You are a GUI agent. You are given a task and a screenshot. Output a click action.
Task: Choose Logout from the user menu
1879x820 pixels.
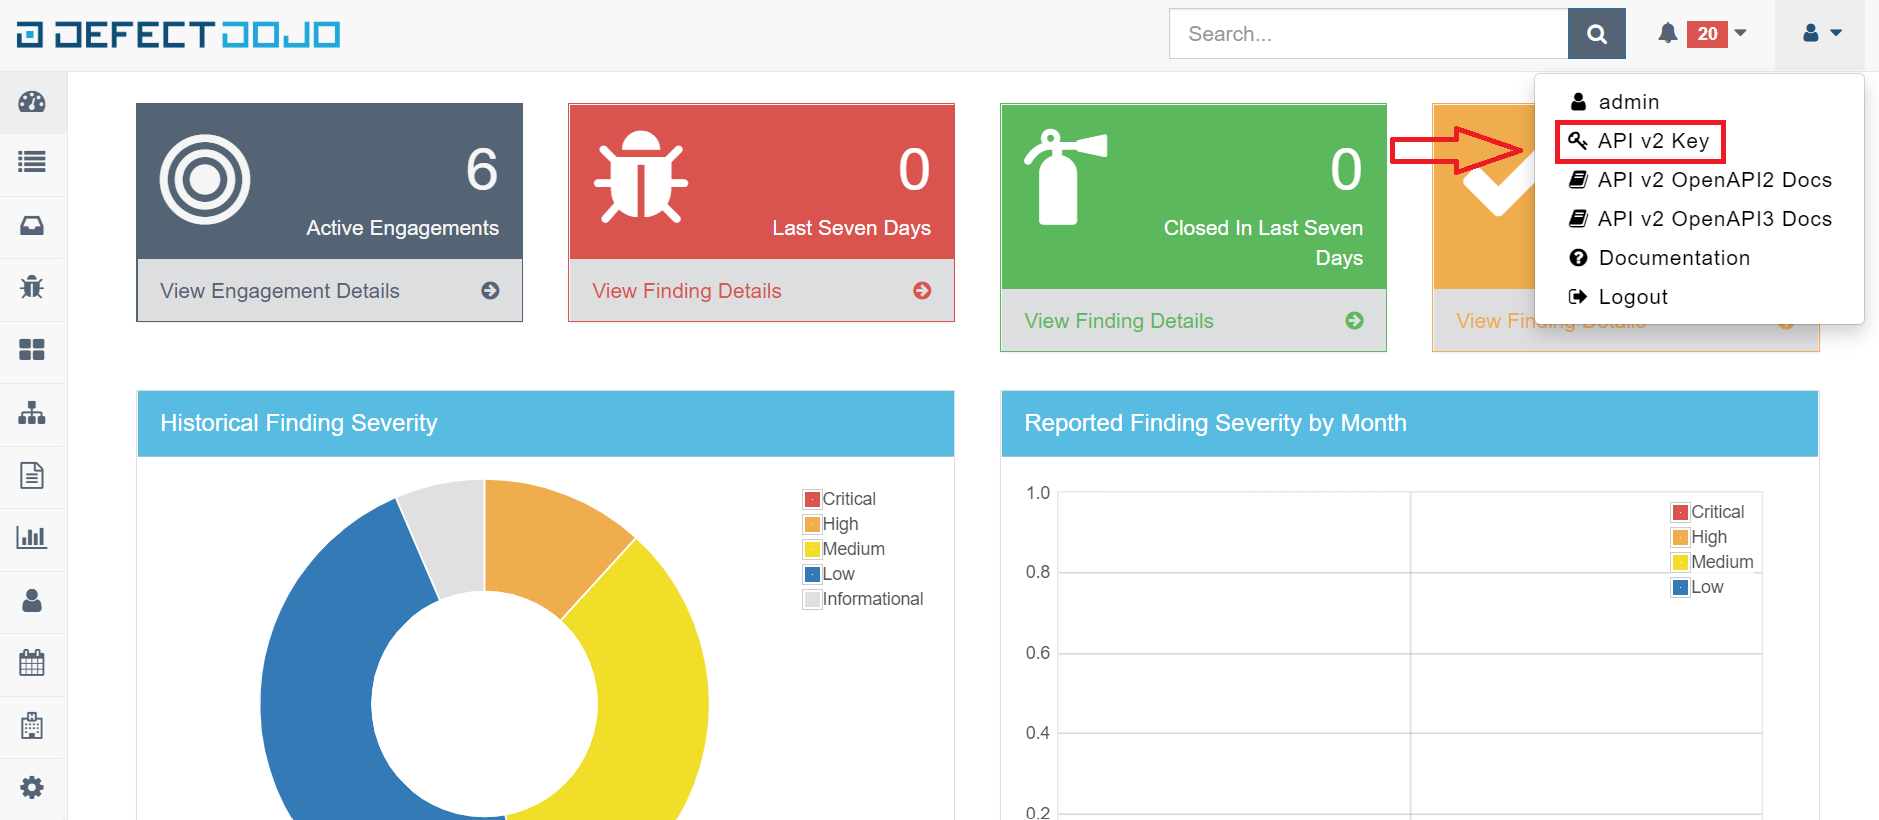pyautogui.click(x=1619, y=297)
